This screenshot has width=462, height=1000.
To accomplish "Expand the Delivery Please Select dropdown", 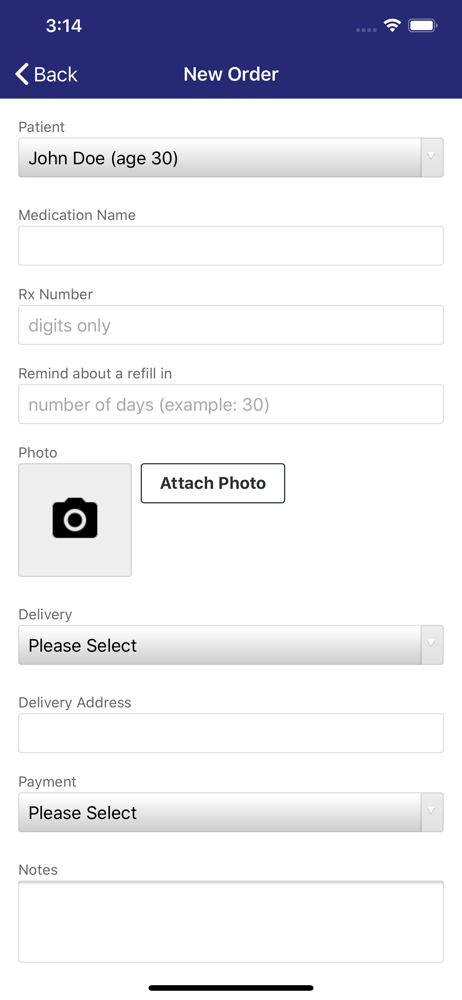I will pyautogui.click(x=231, y=645).
